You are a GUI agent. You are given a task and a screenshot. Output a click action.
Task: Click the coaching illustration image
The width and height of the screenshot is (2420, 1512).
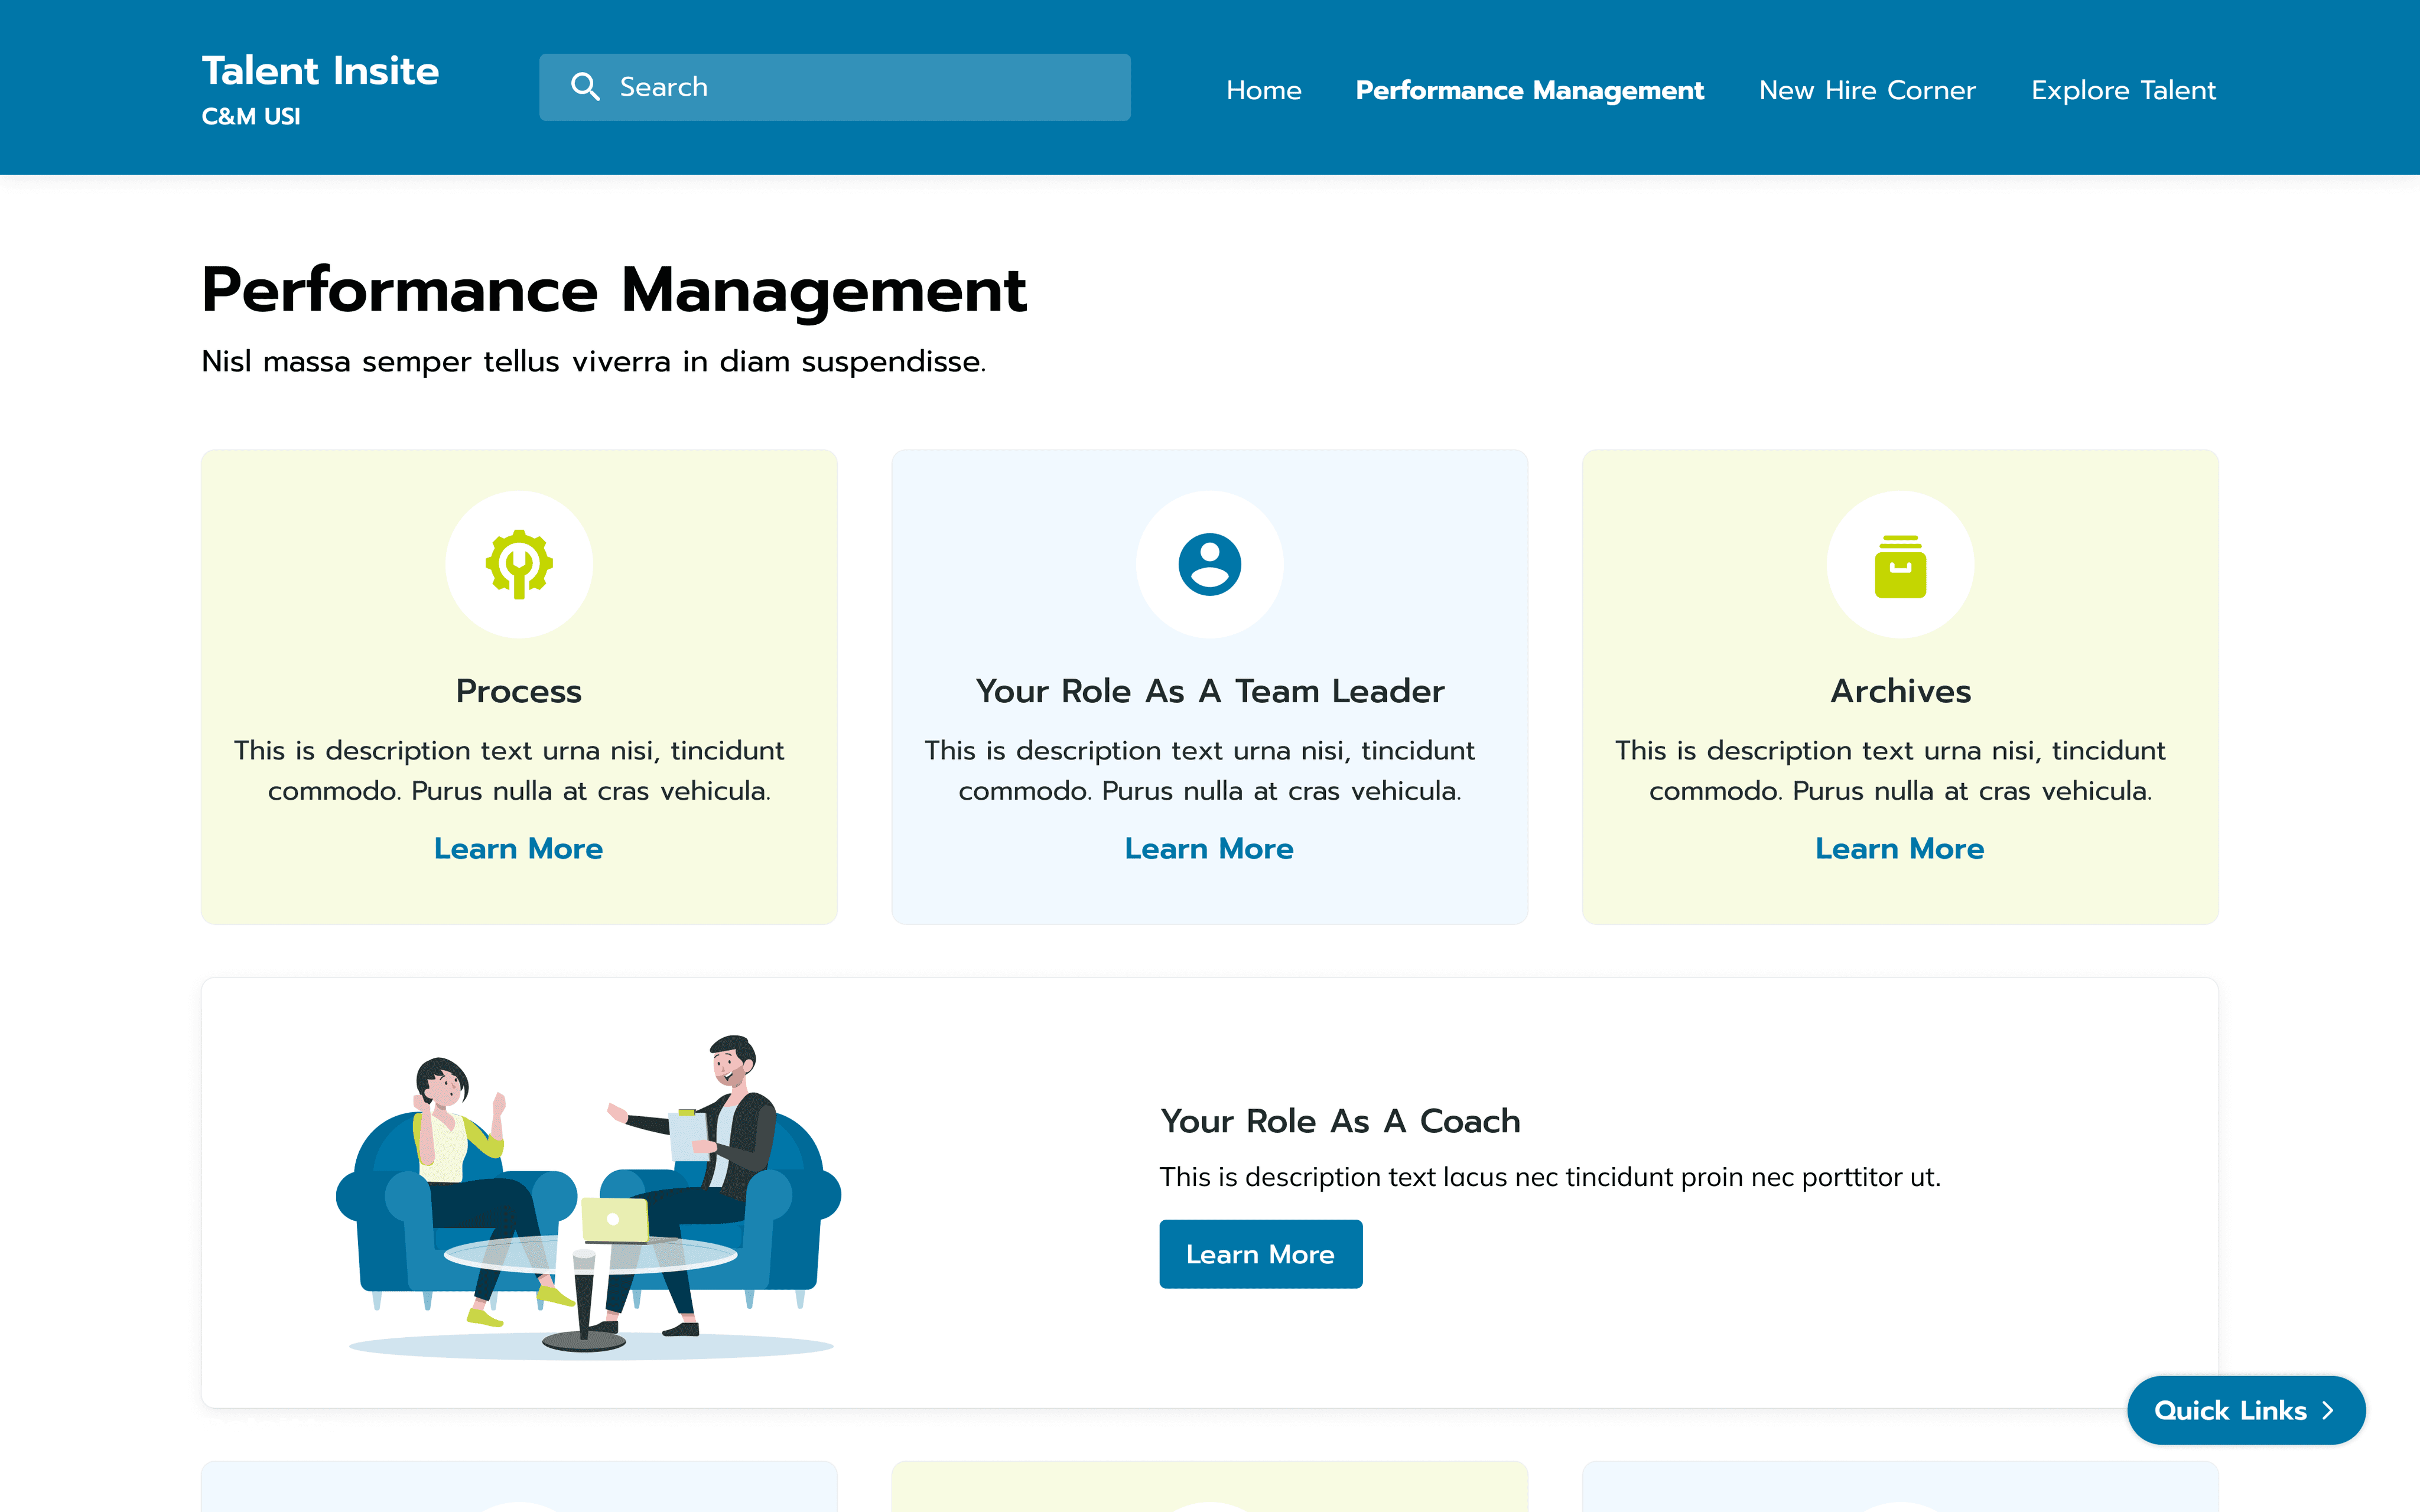point(589,1196)
